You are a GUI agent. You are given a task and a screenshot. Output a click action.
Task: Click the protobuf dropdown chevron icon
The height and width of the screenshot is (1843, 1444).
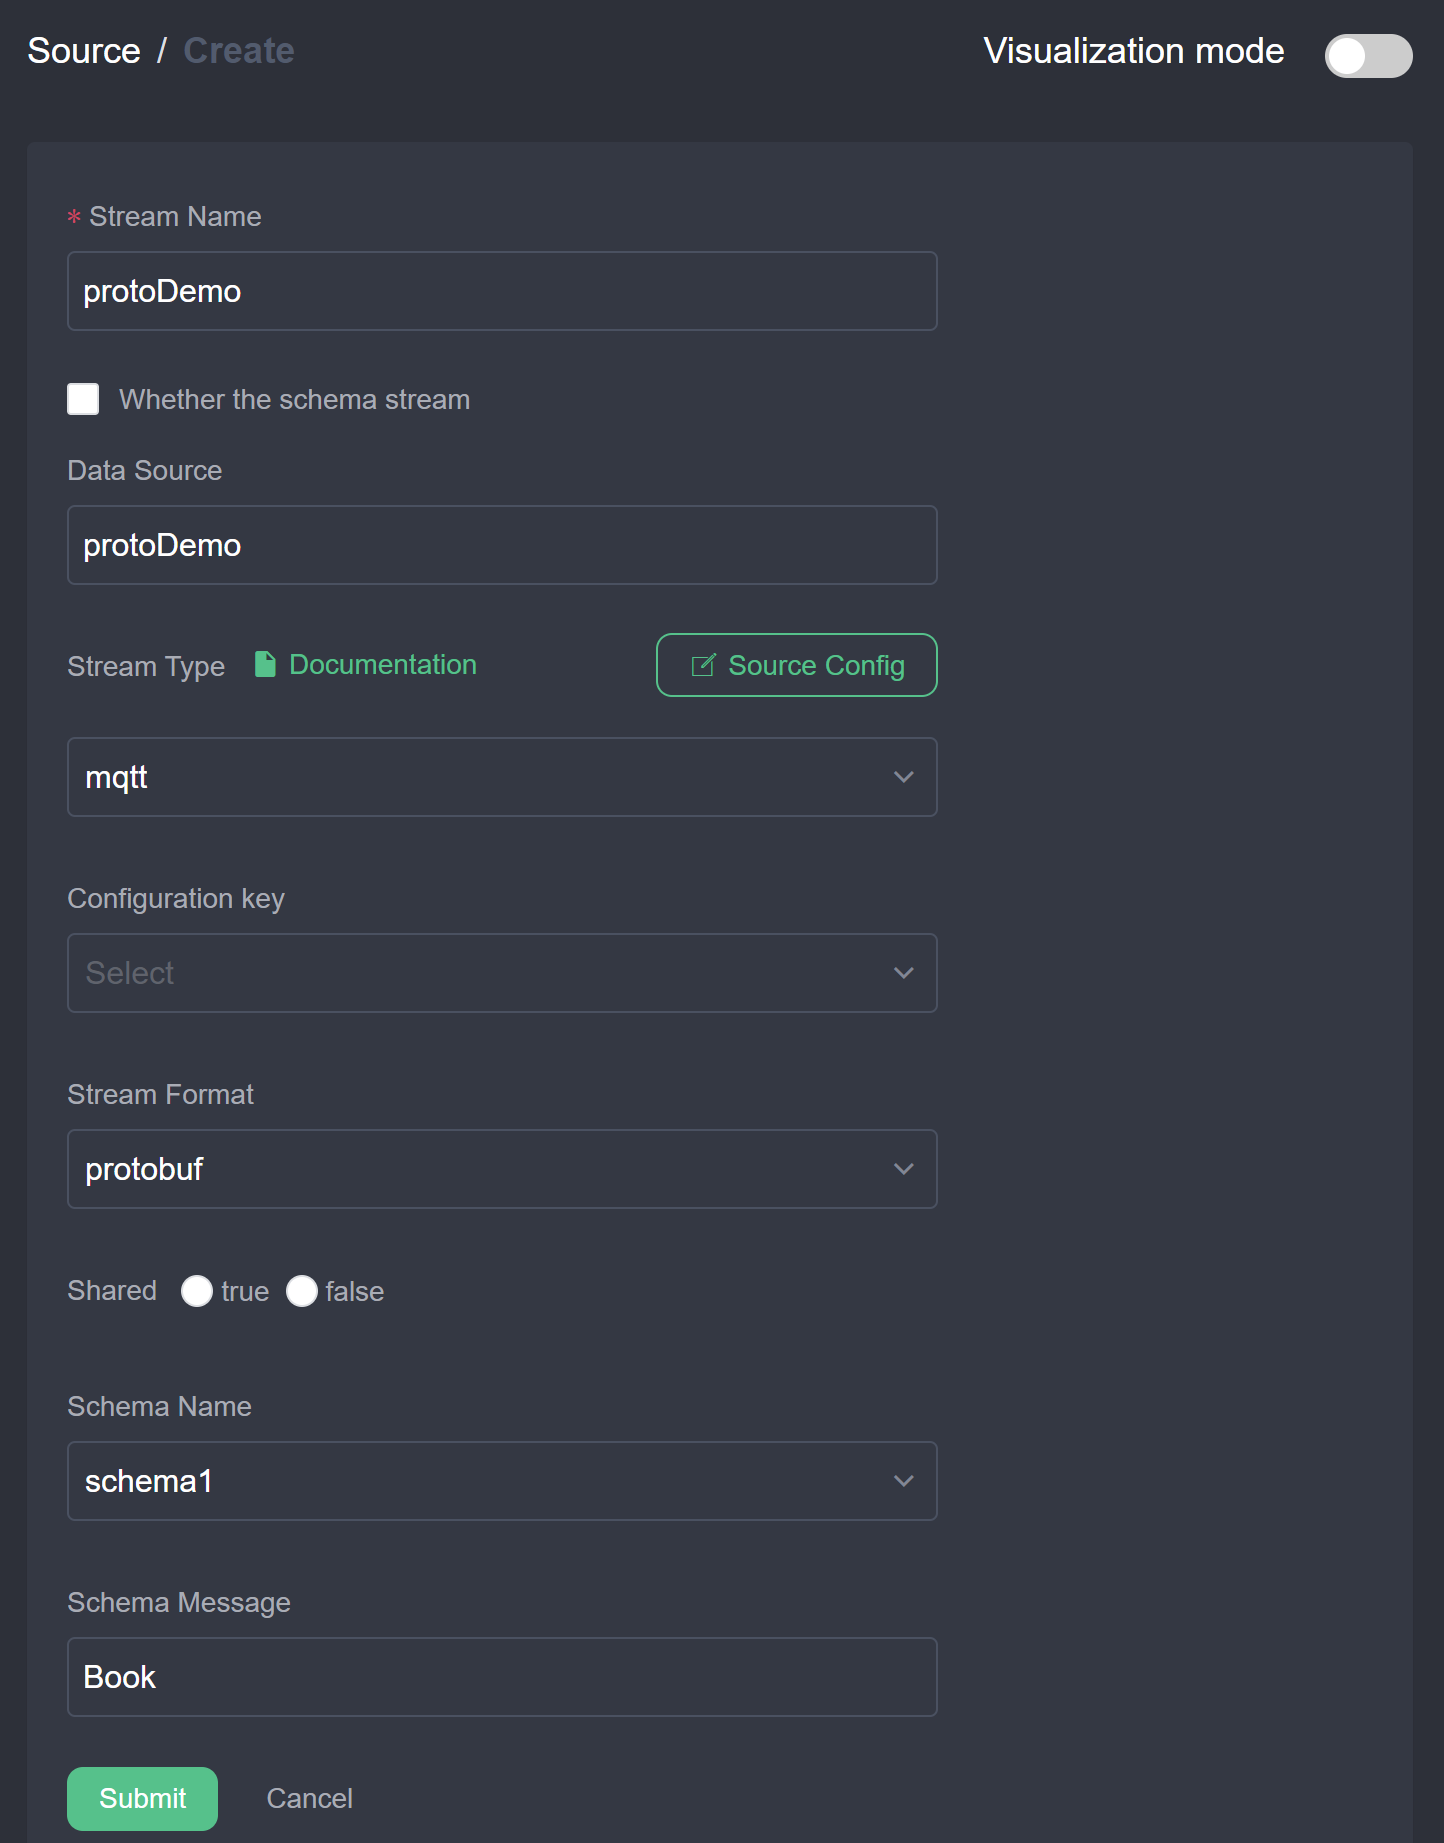[904, 1169]
